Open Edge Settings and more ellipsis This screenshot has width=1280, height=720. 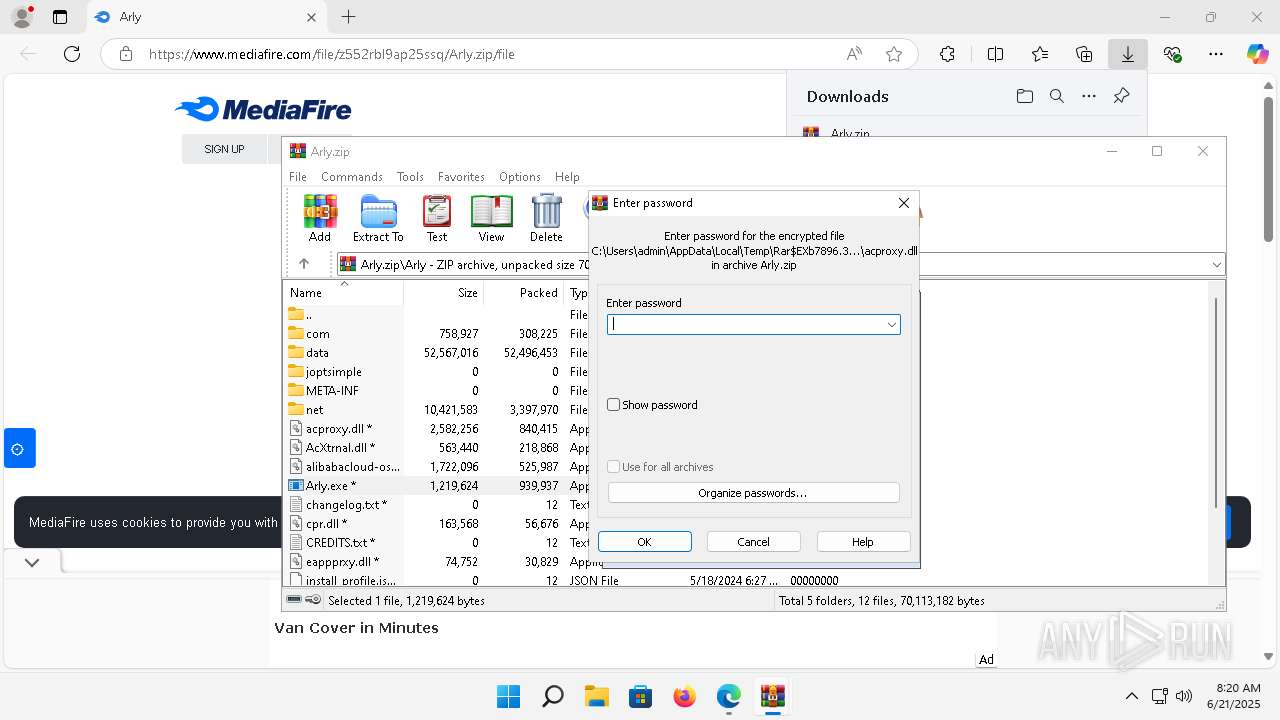pyautogui.click(x=1216, y=54)
